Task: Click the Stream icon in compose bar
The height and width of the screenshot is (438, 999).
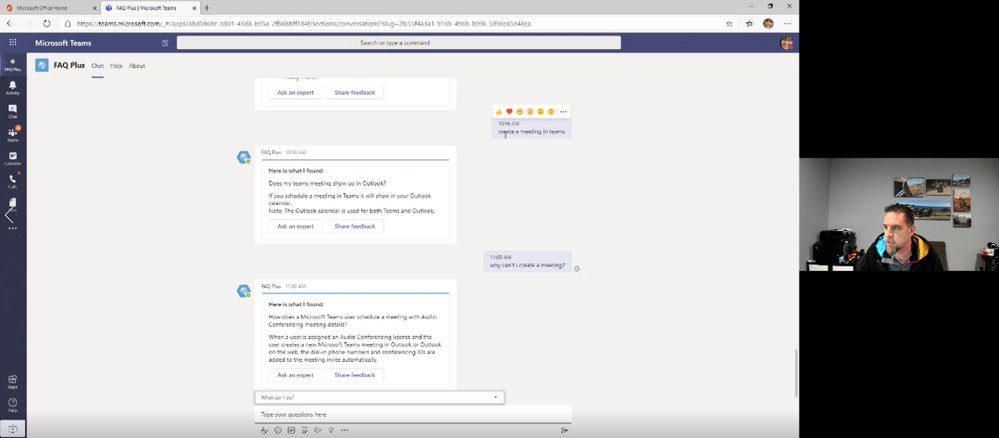Action: (x=318, y=430)
